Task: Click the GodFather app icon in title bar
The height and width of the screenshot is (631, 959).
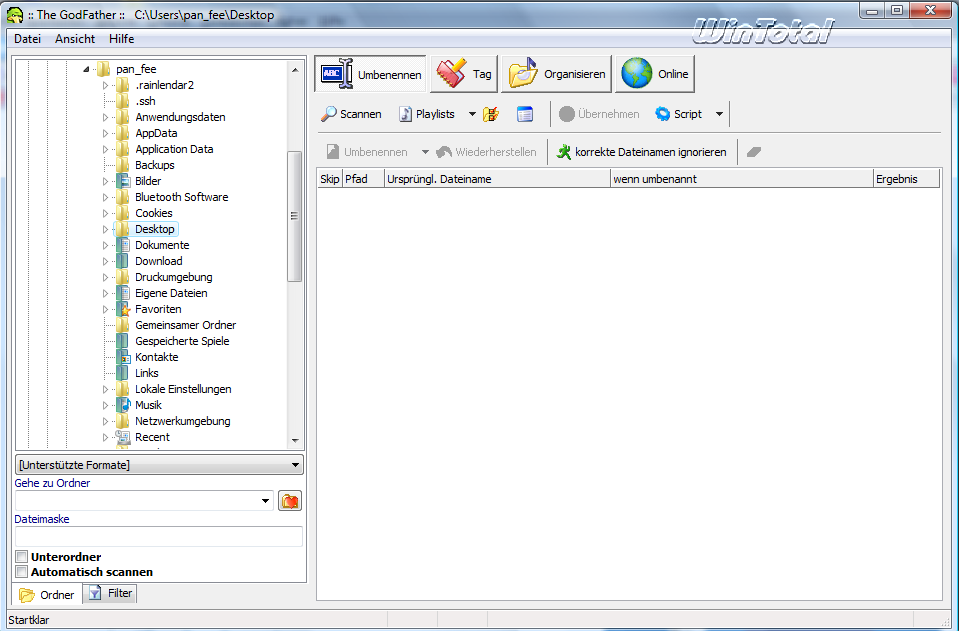Action: click(15, 15)
